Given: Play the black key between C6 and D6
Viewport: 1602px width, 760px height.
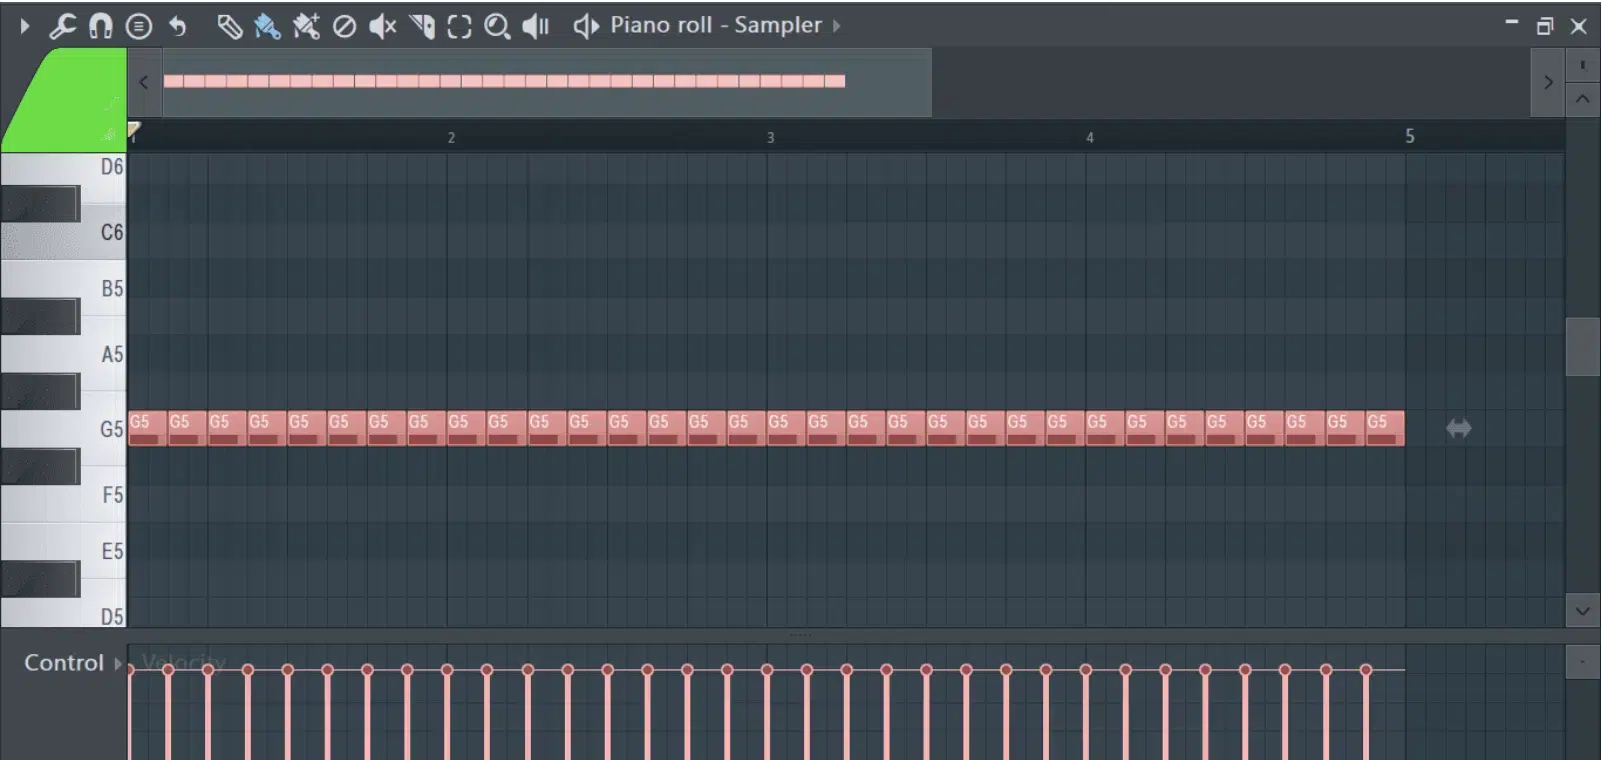Looking at the screenshot, I should pyautogui.click(x=40, y=204).
